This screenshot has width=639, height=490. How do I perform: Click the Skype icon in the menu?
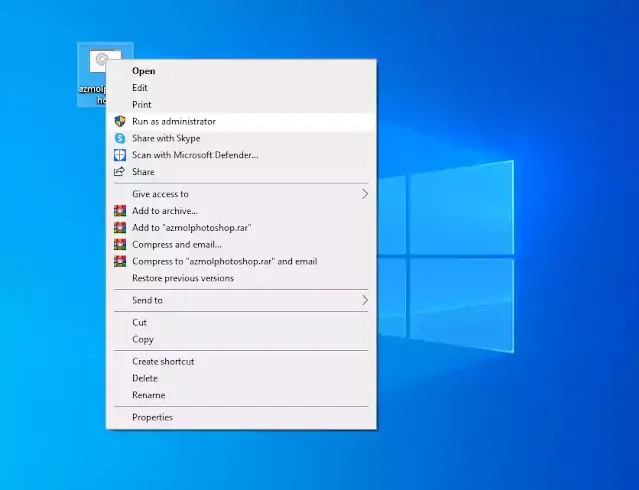120,138
